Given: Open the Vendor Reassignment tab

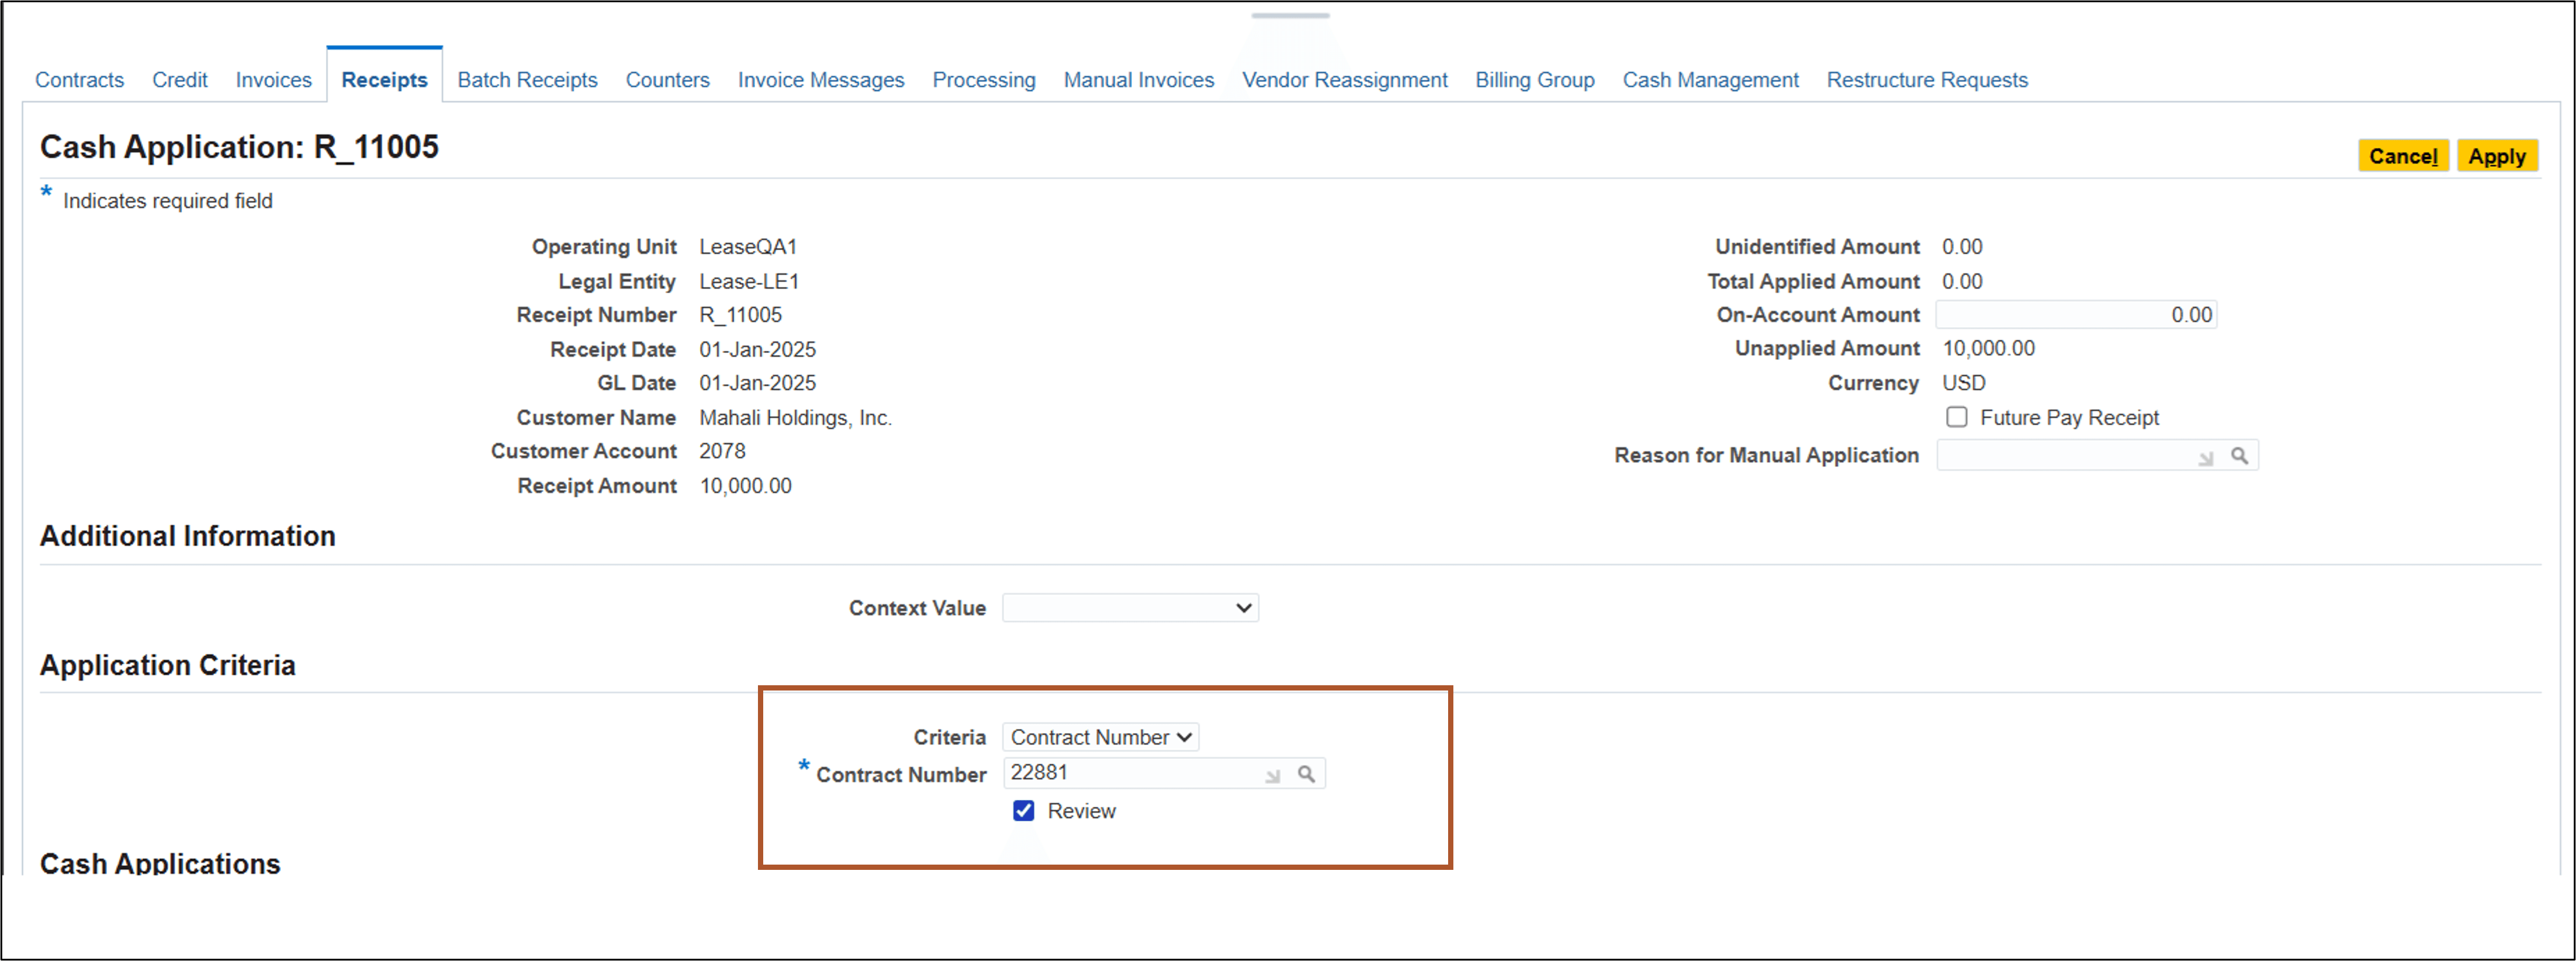Looking at the screenshot, I should [1344, 80].
